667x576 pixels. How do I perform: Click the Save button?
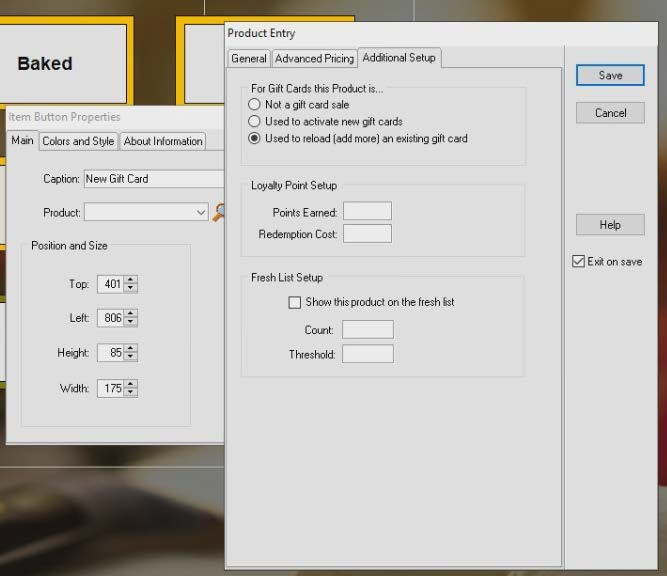(x=610, y=75)
